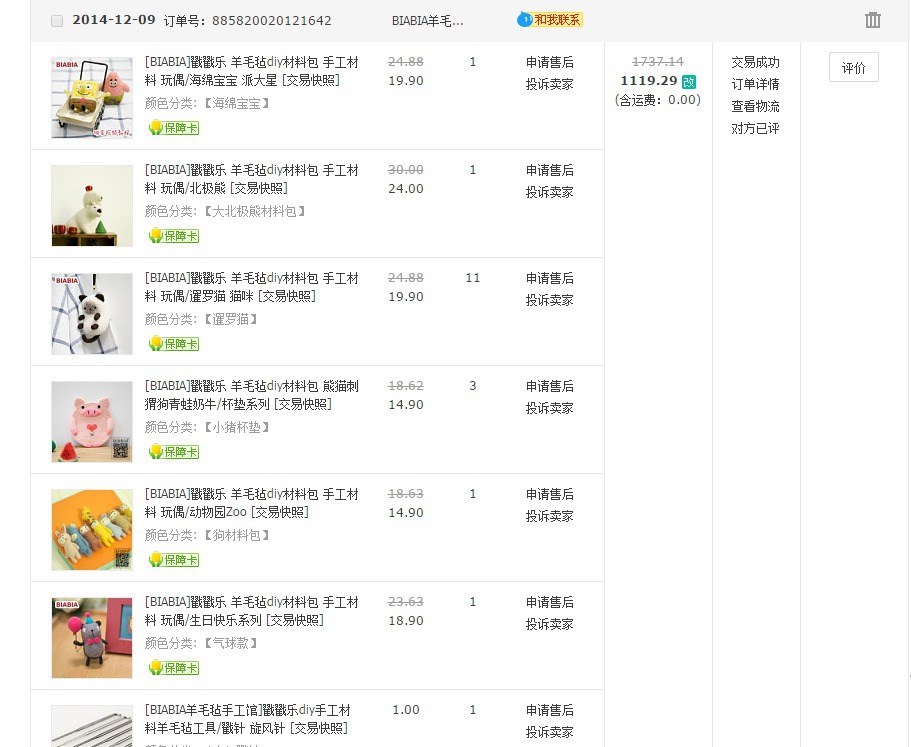Open the 订单详情 order details link

pos(755,84)
